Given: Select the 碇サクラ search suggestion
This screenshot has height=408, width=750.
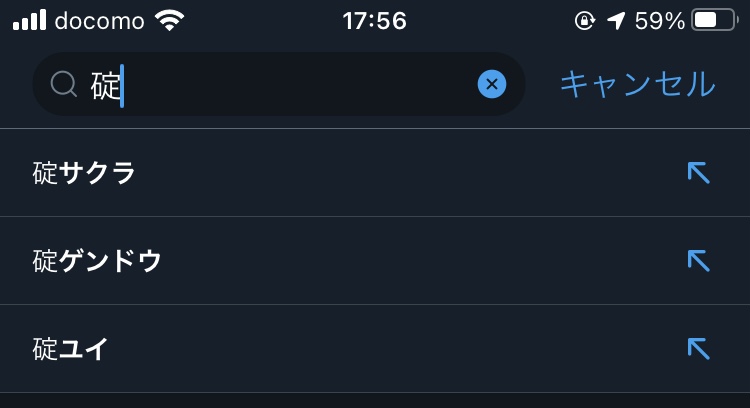Looking at the screenshot, I should click(x=85, y=173).
